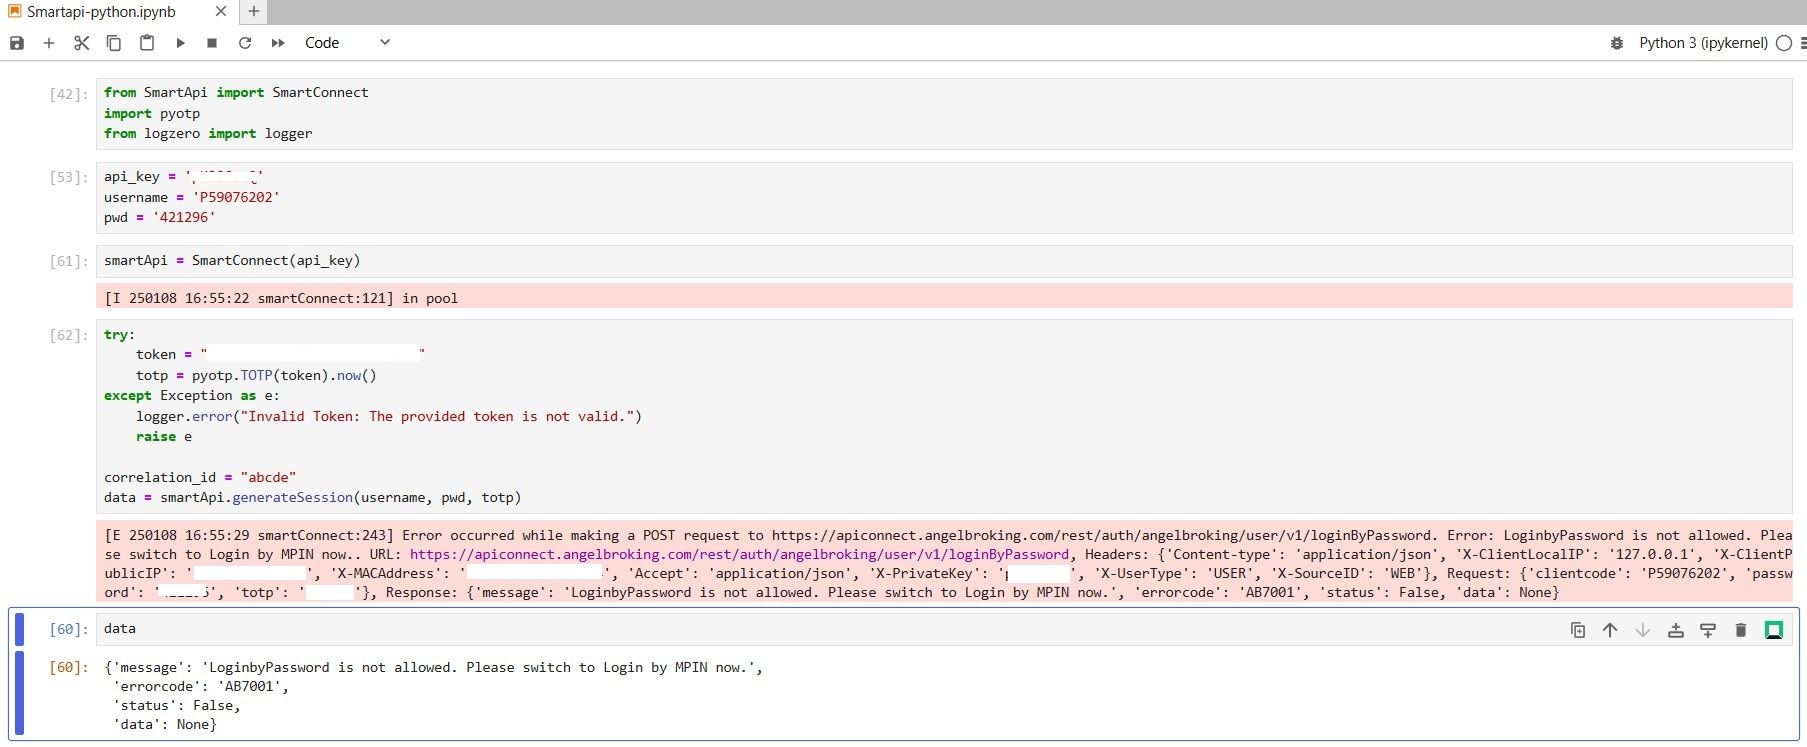Open a new launcher tab with plus

[x=254, y=12]
